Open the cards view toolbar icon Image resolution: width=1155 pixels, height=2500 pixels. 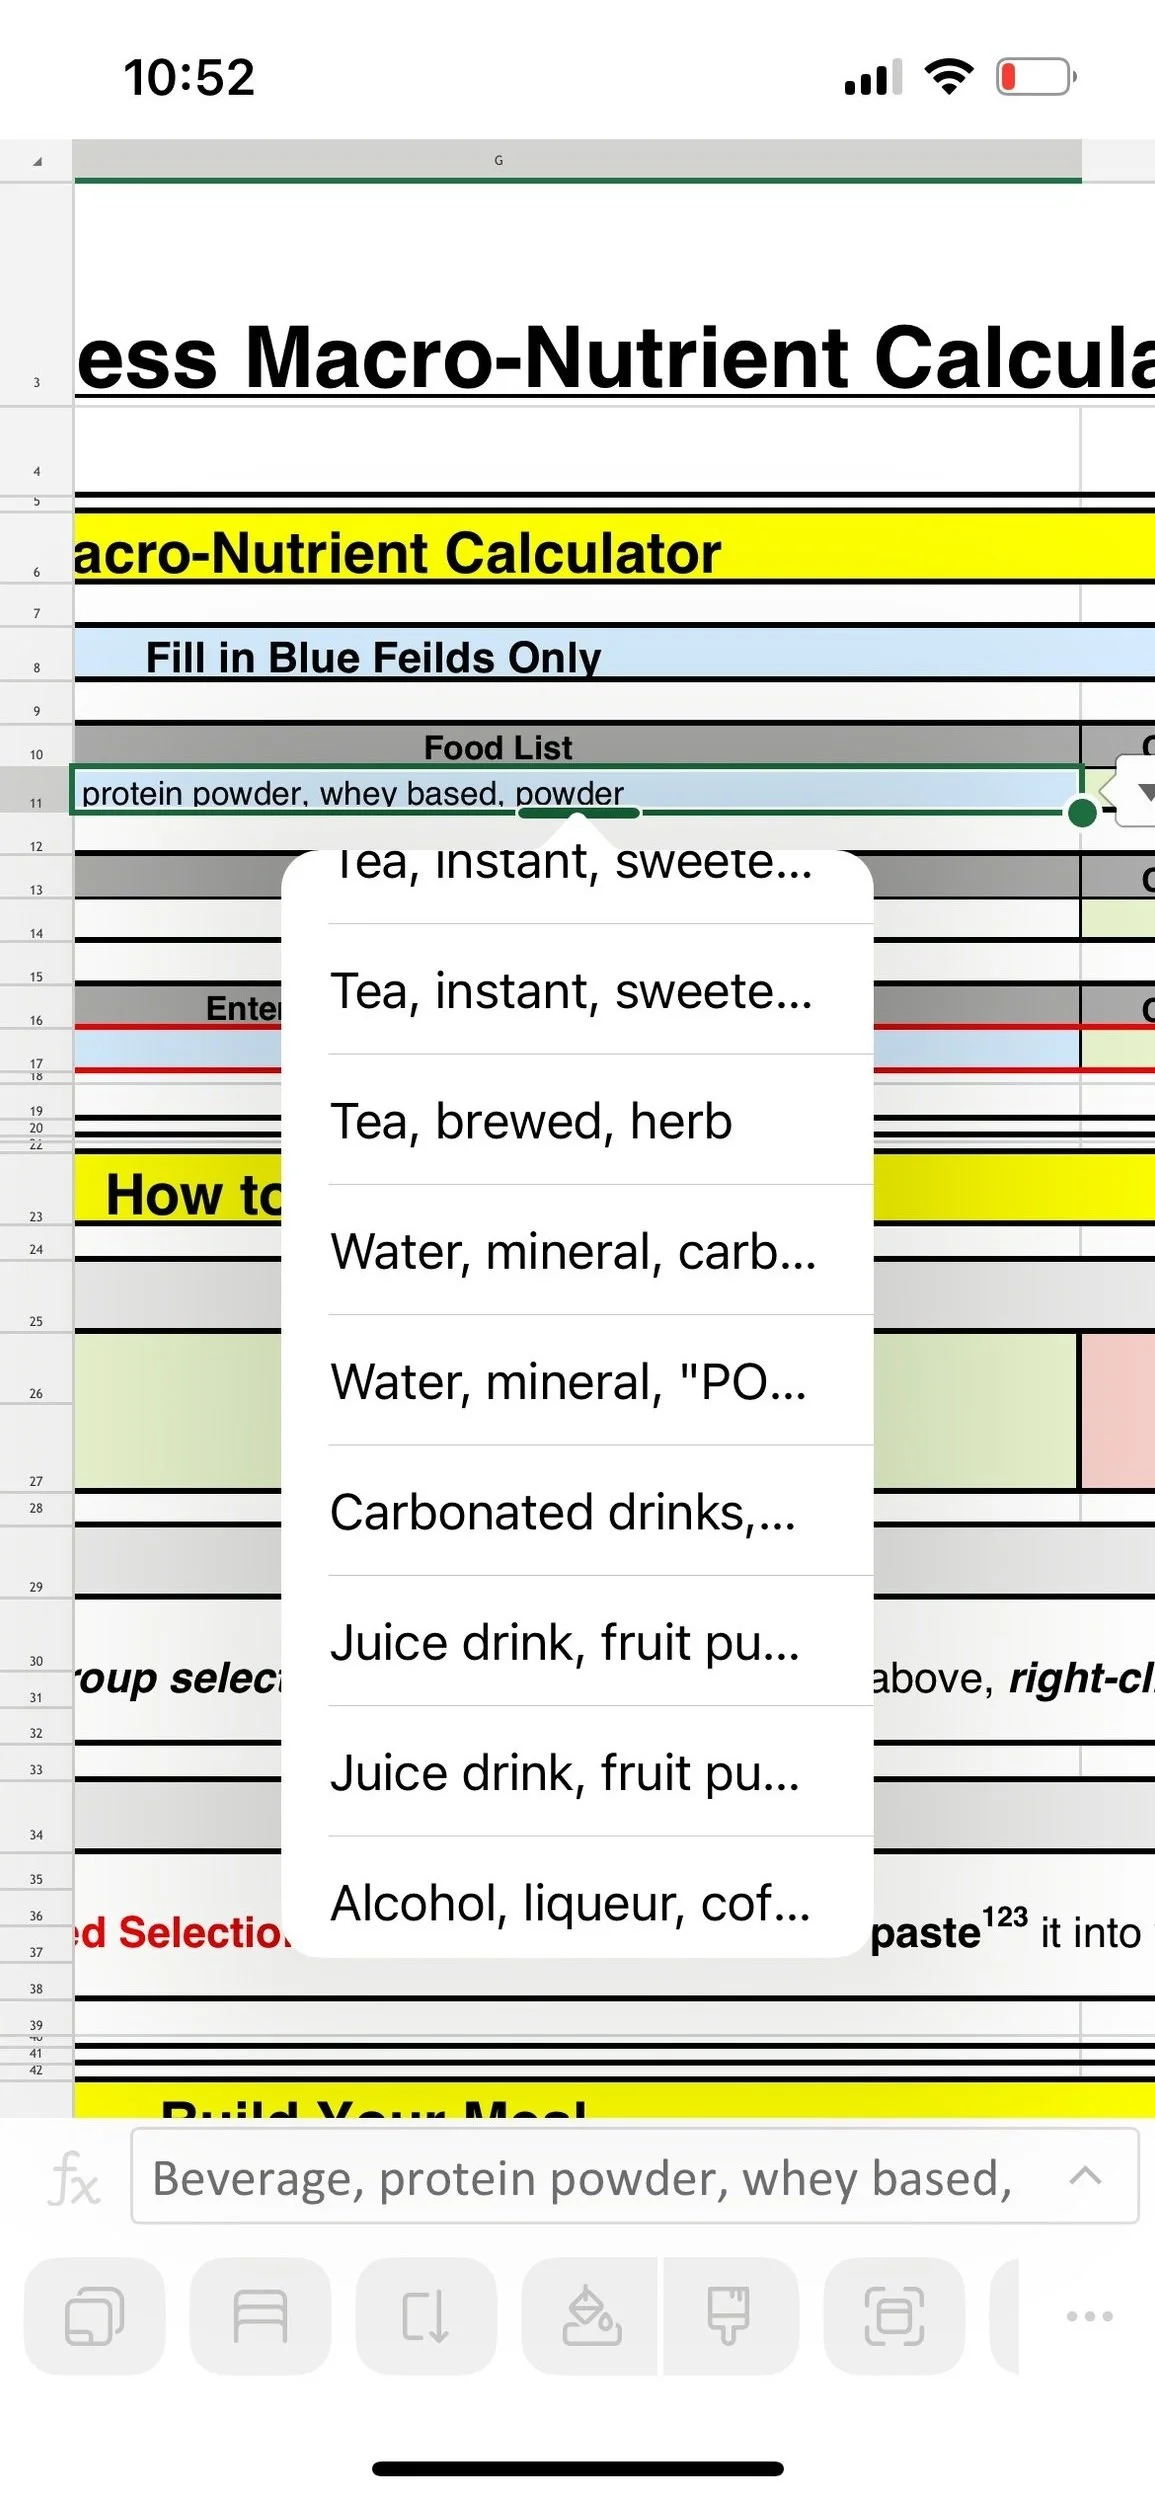coord(94,2316)
